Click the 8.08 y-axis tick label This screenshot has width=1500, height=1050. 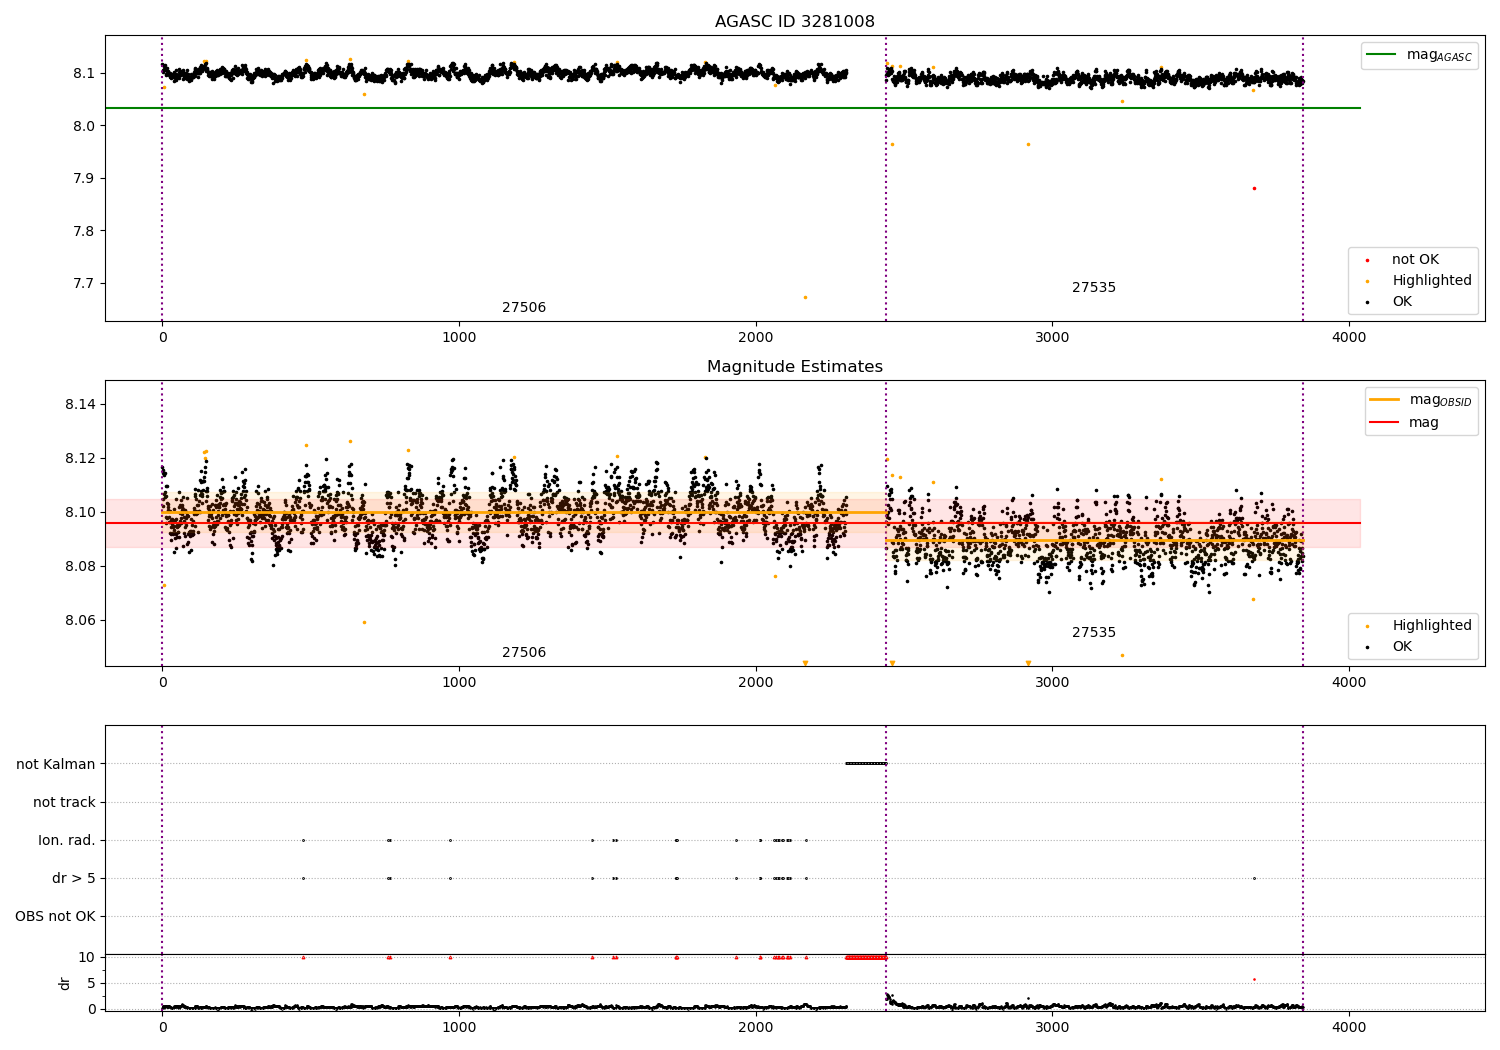tap(80, 567)
